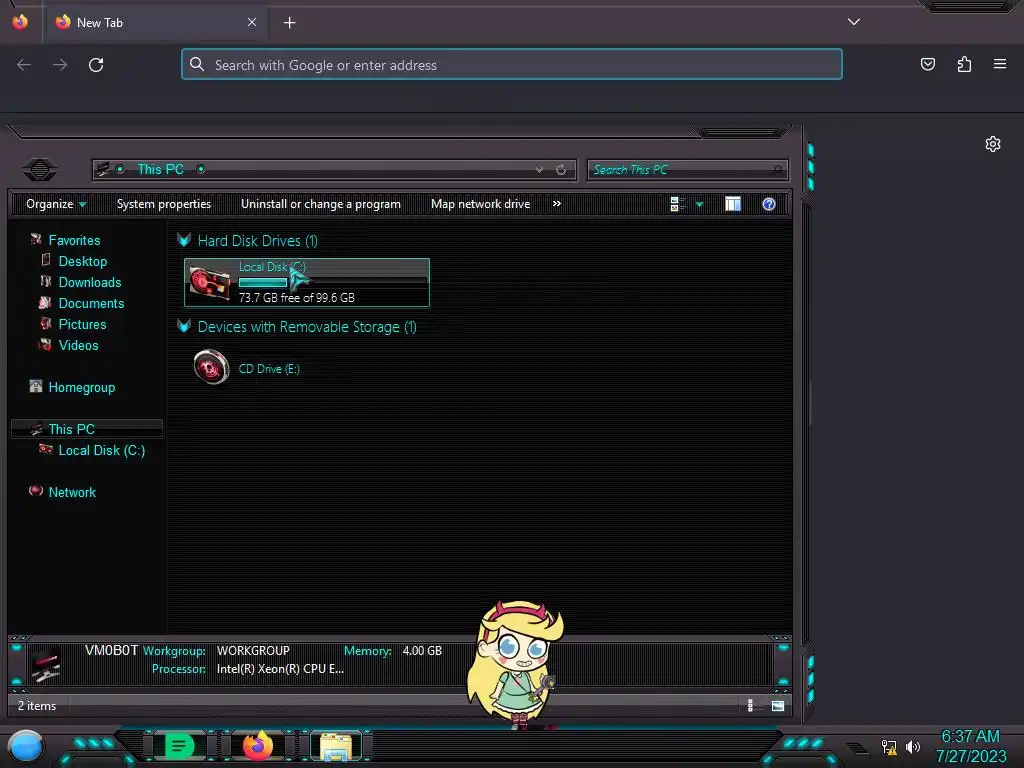
Task: Click volume speaker tray icon
Action: [912, 746]
